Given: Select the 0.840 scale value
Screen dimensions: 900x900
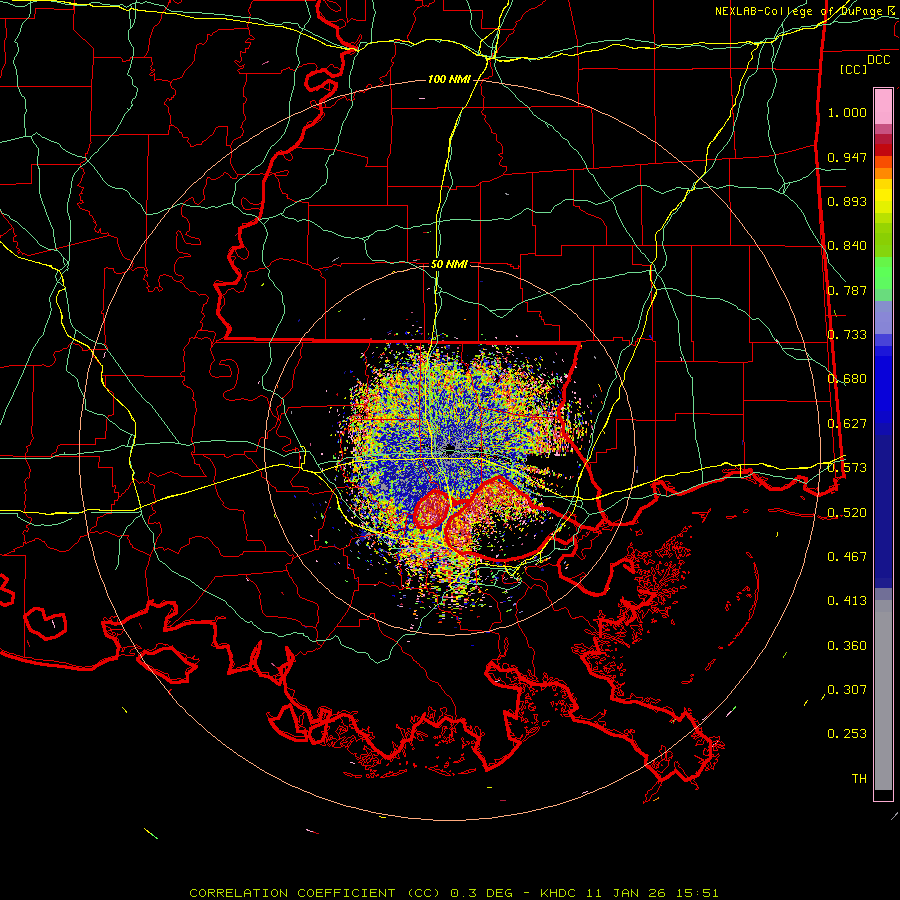Looking at the screenshot, I should coord(847,246).
